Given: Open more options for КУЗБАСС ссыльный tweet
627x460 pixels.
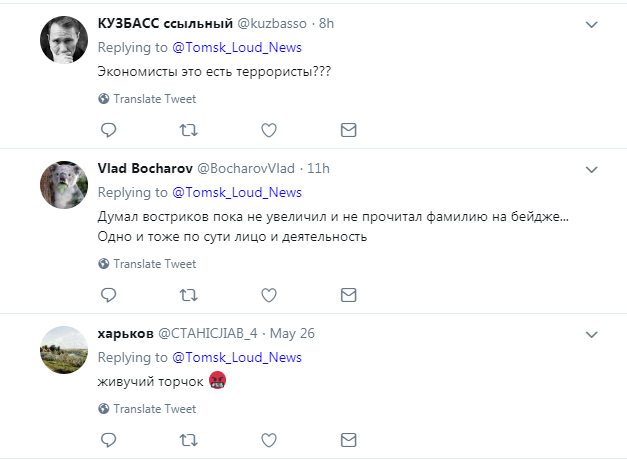Looking at the screenshot, I should tap(591, 24).
